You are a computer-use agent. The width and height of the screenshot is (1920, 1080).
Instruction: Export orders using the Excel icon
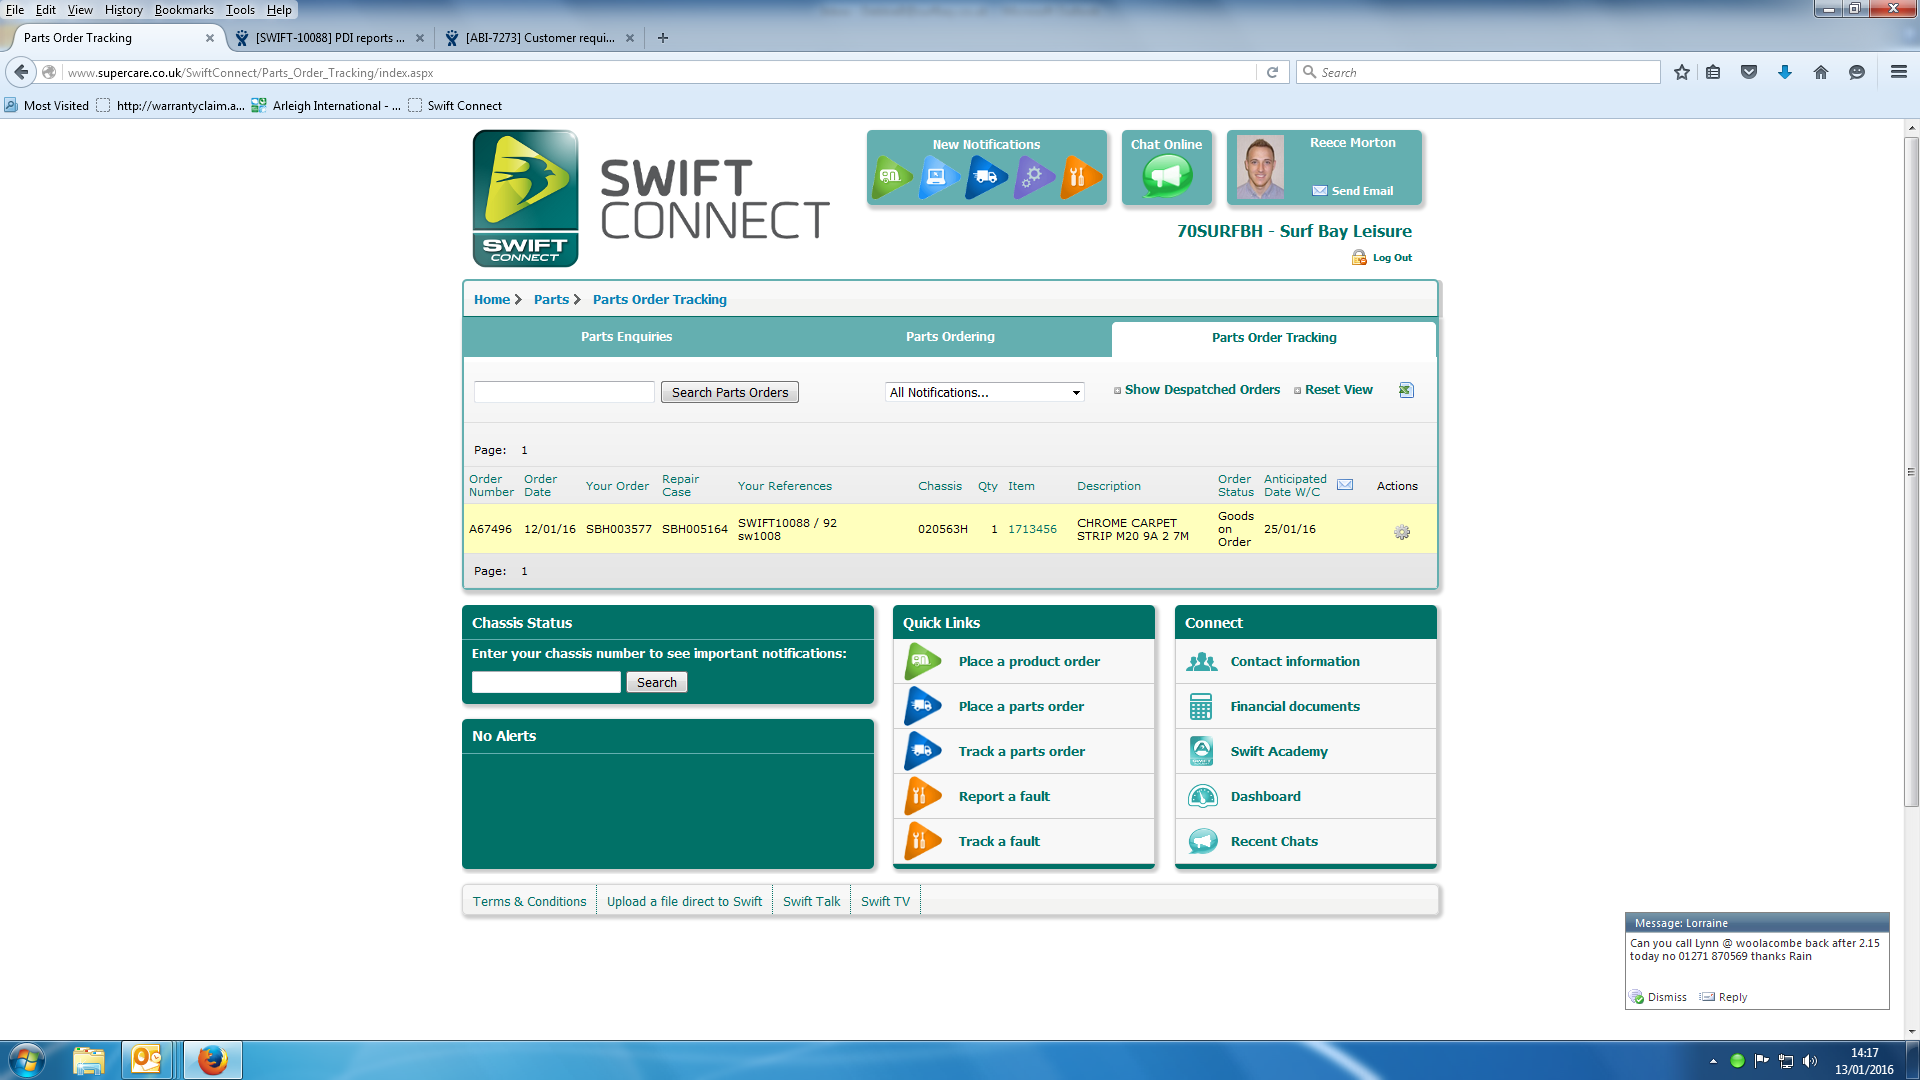(x=1406, y=390)
